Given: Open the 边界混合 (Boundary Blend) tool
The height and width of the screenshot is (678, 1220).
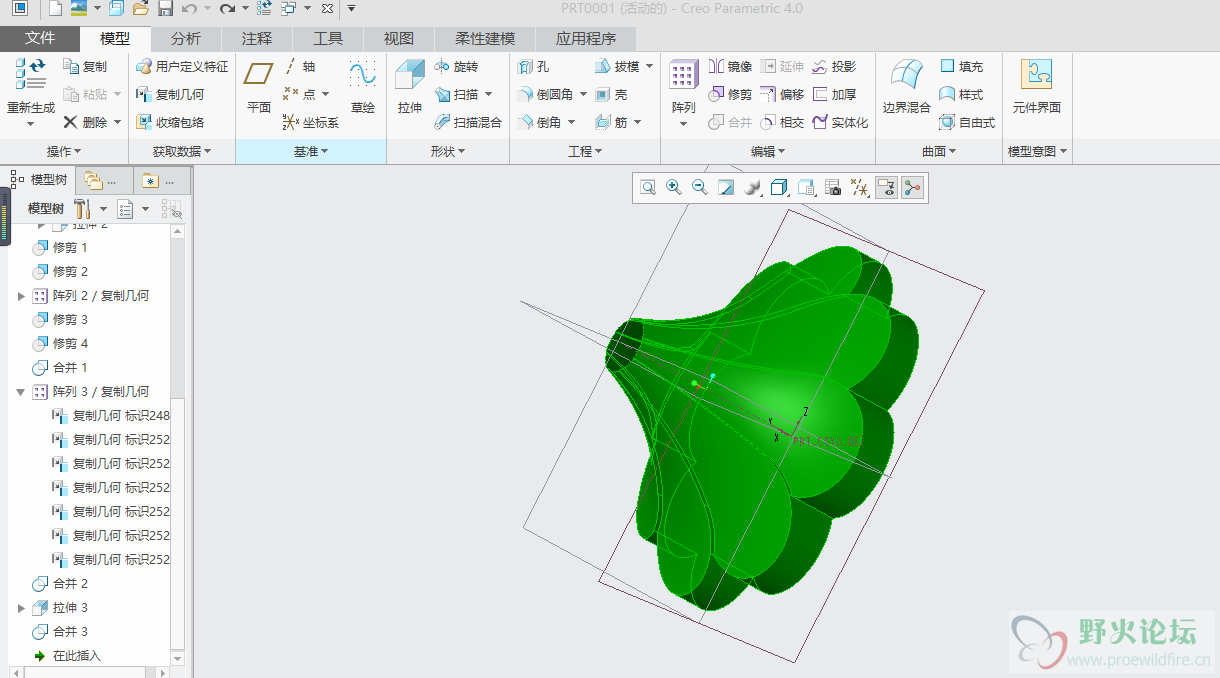Looking at the screenshot, I should pos(906,86).
